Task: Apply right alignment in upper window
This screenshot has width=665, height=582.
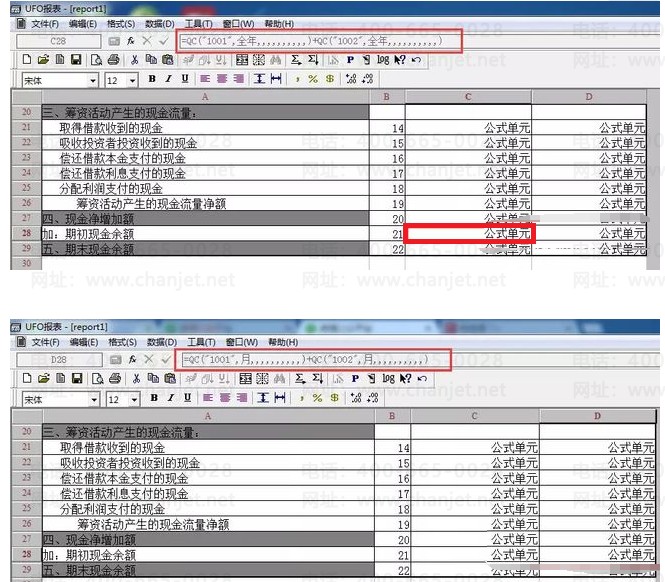Action: click(x=239, y=78)
